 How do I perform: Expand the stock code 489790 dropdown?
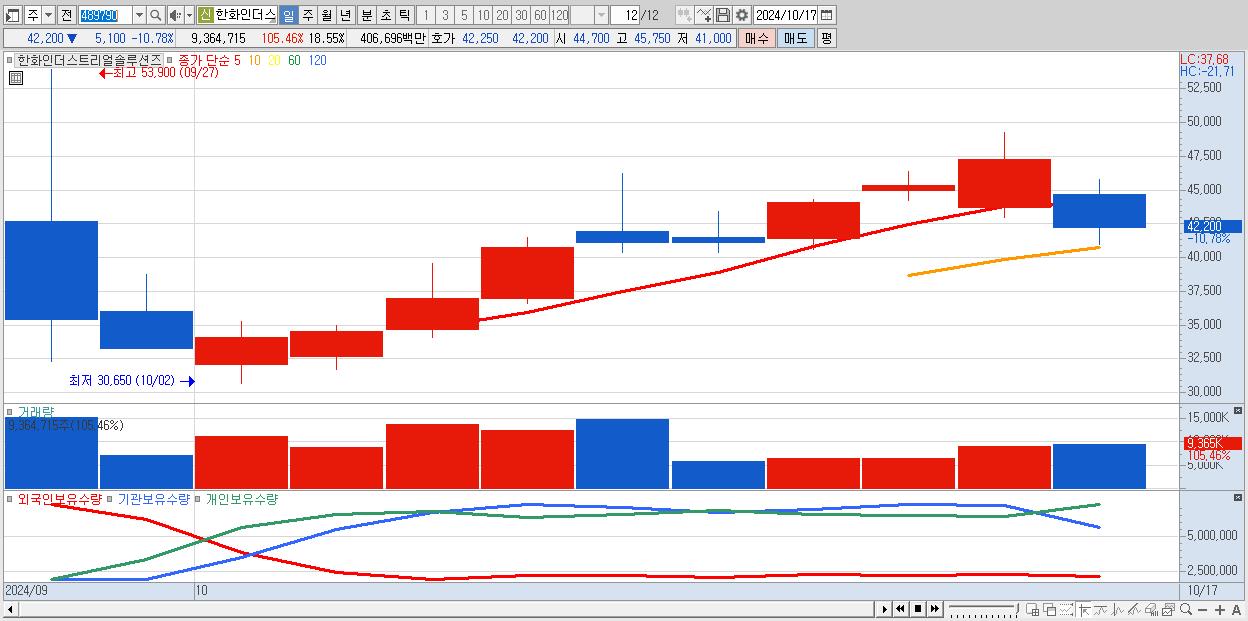point(139,15)
